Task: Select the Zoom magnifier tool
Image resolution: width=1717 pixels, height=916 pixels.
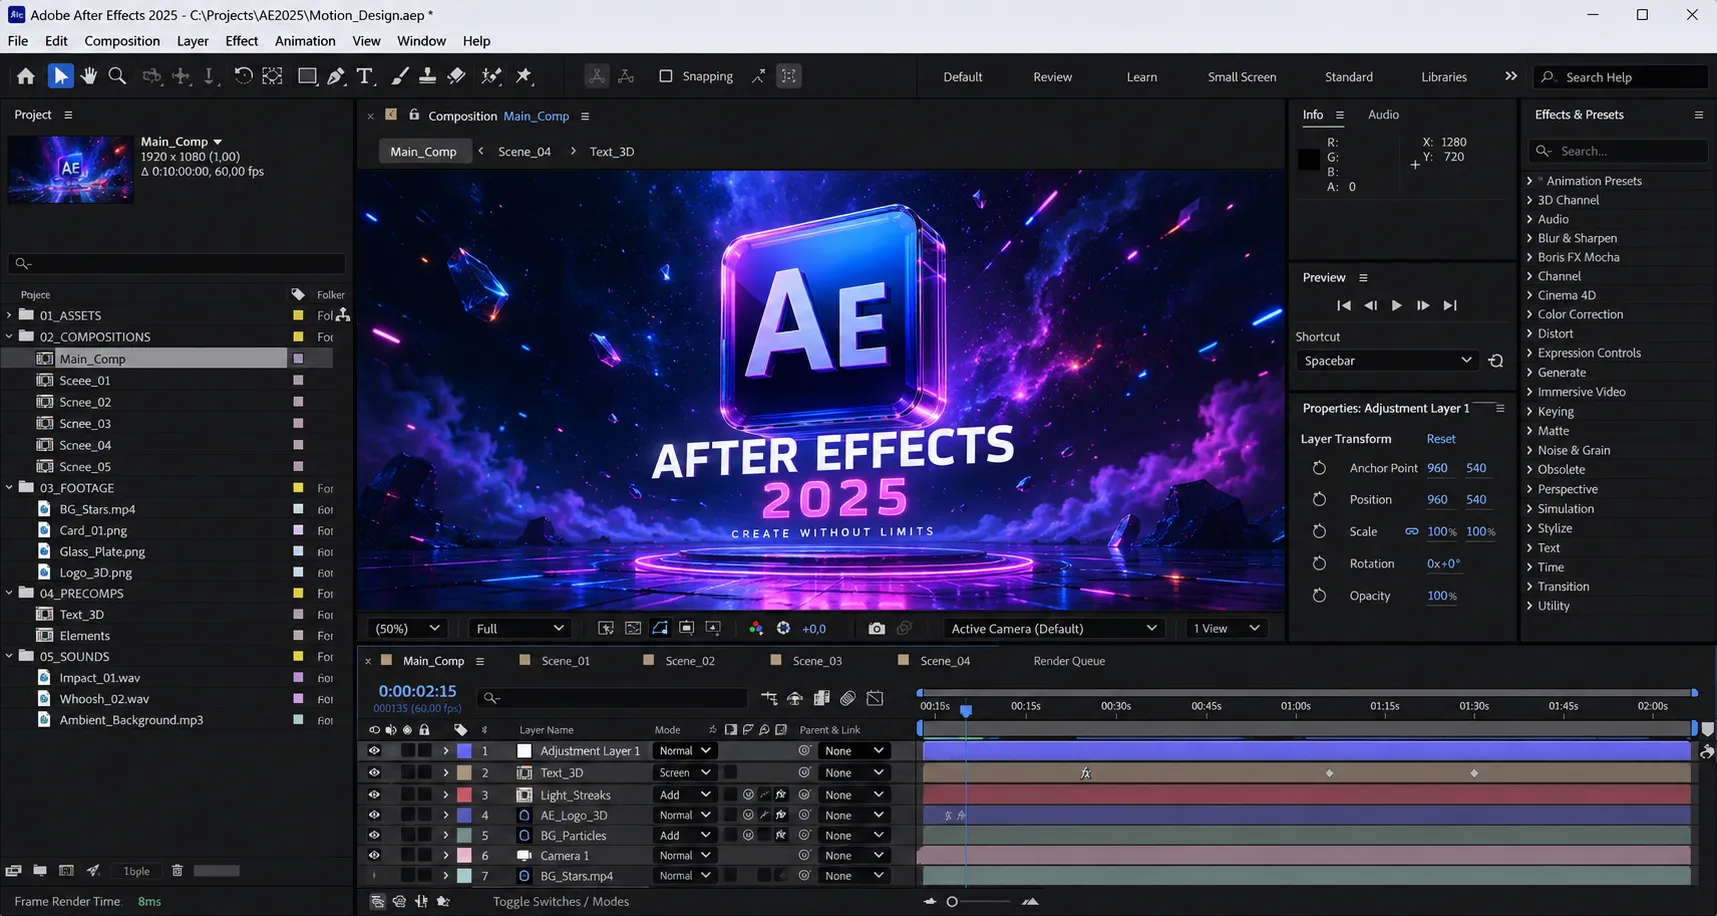Action: (x=117, y=76)
